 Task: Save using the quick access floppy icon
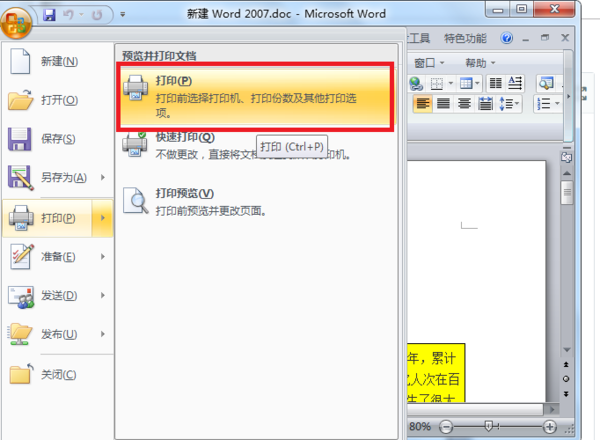[49, 15]
